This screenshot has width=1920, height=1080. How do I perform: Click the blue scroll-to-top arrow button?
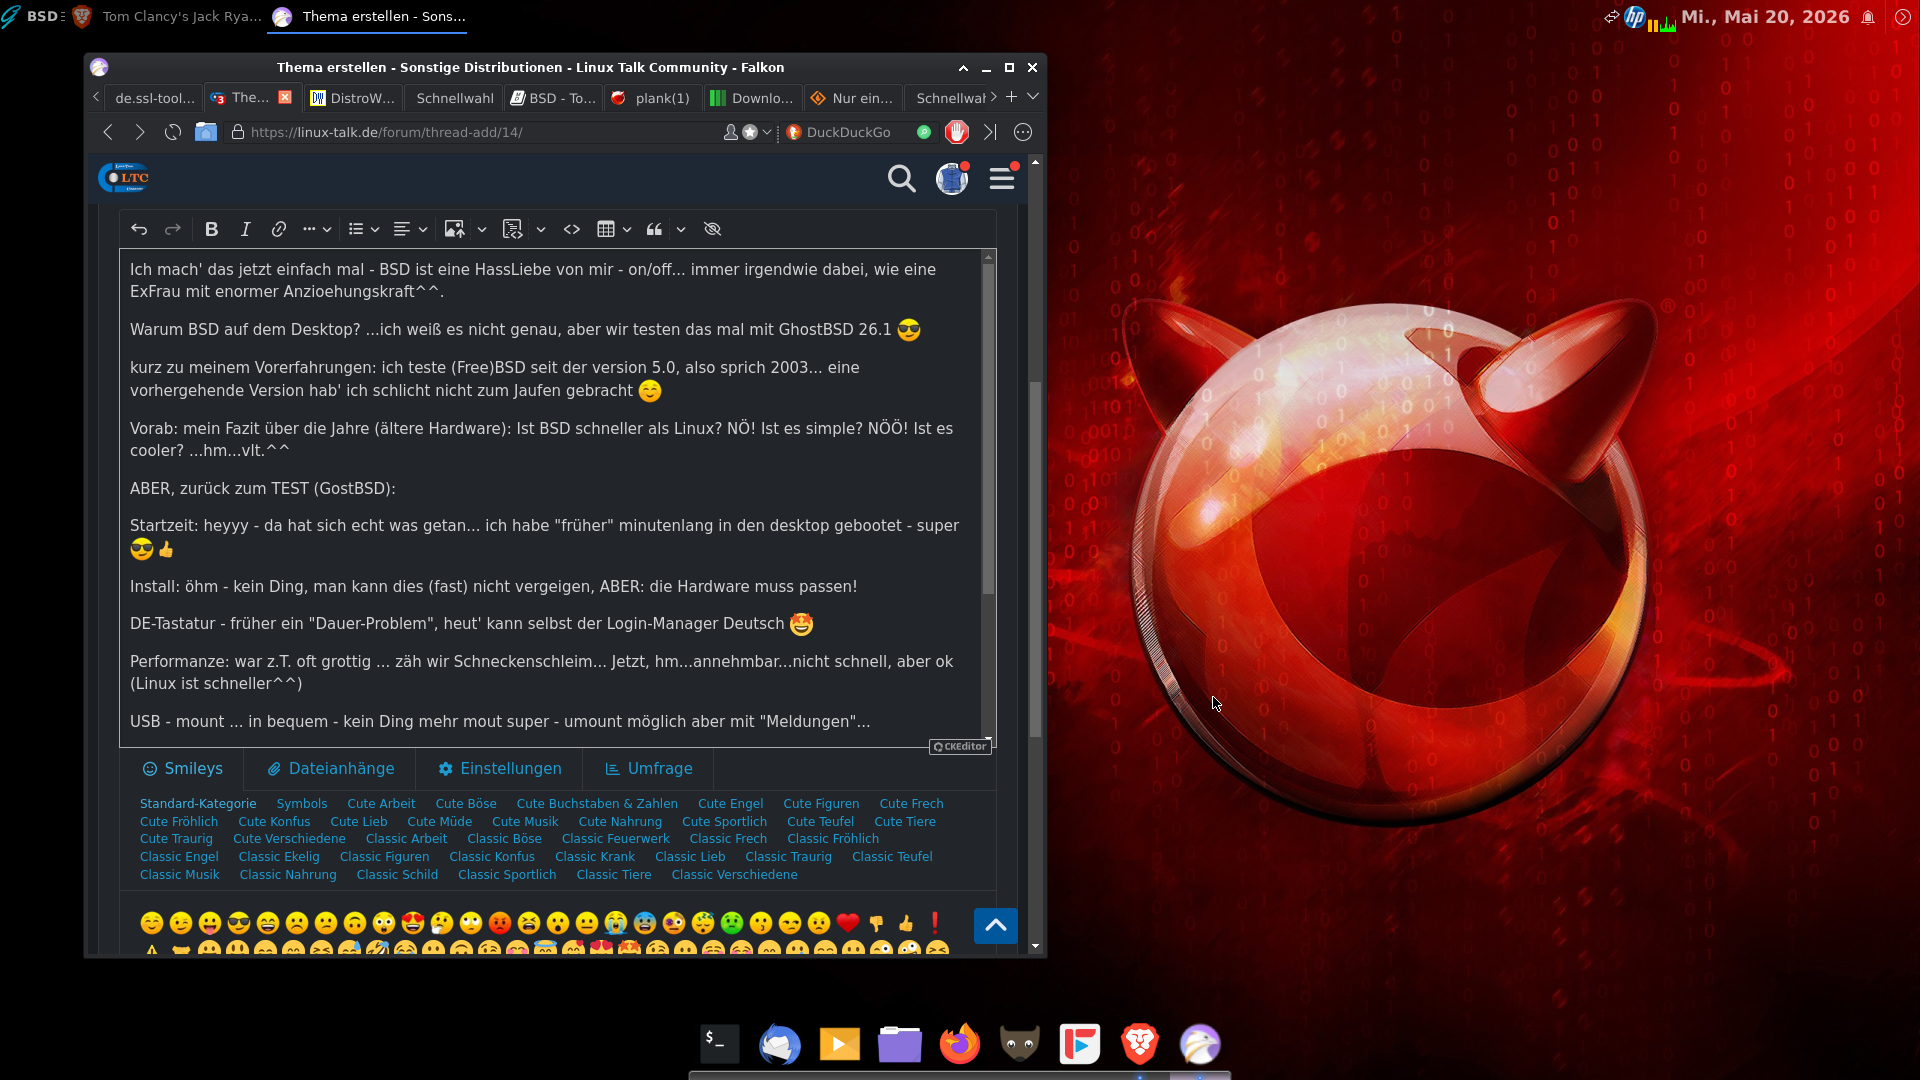(996, 926)
